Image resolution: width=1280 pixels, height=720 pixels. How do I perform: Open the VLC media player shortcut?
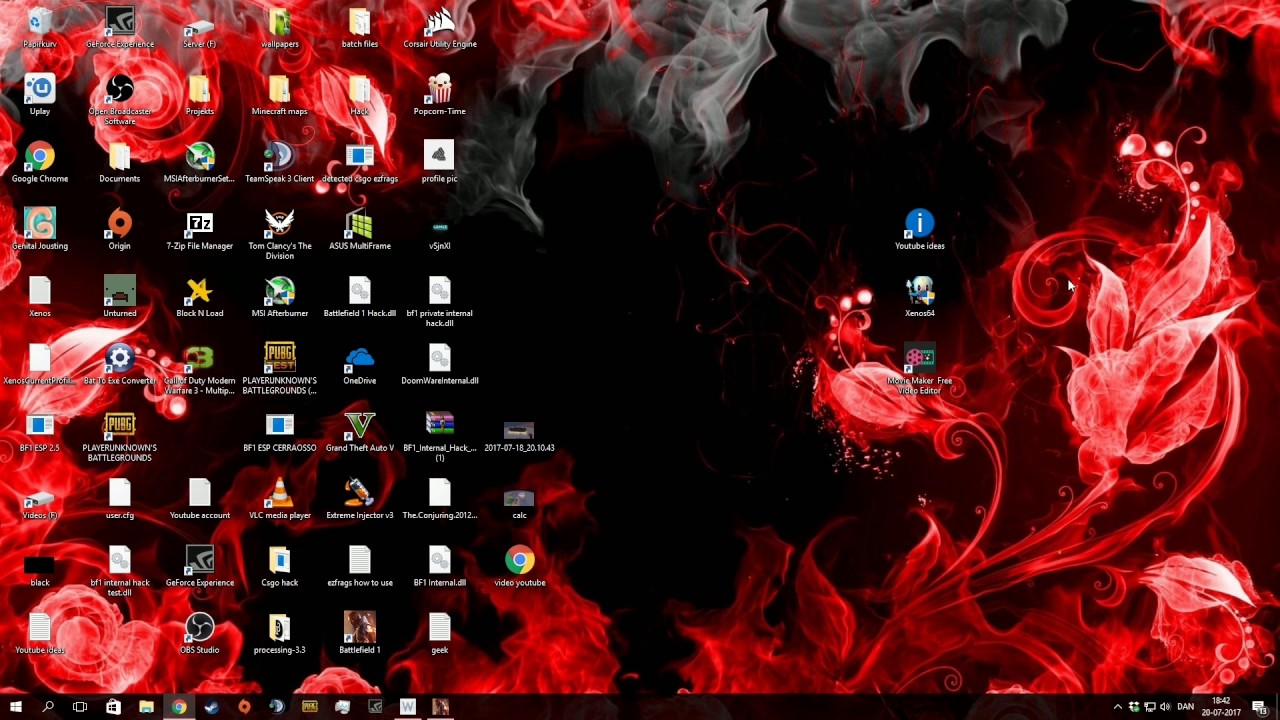point(279,497)
